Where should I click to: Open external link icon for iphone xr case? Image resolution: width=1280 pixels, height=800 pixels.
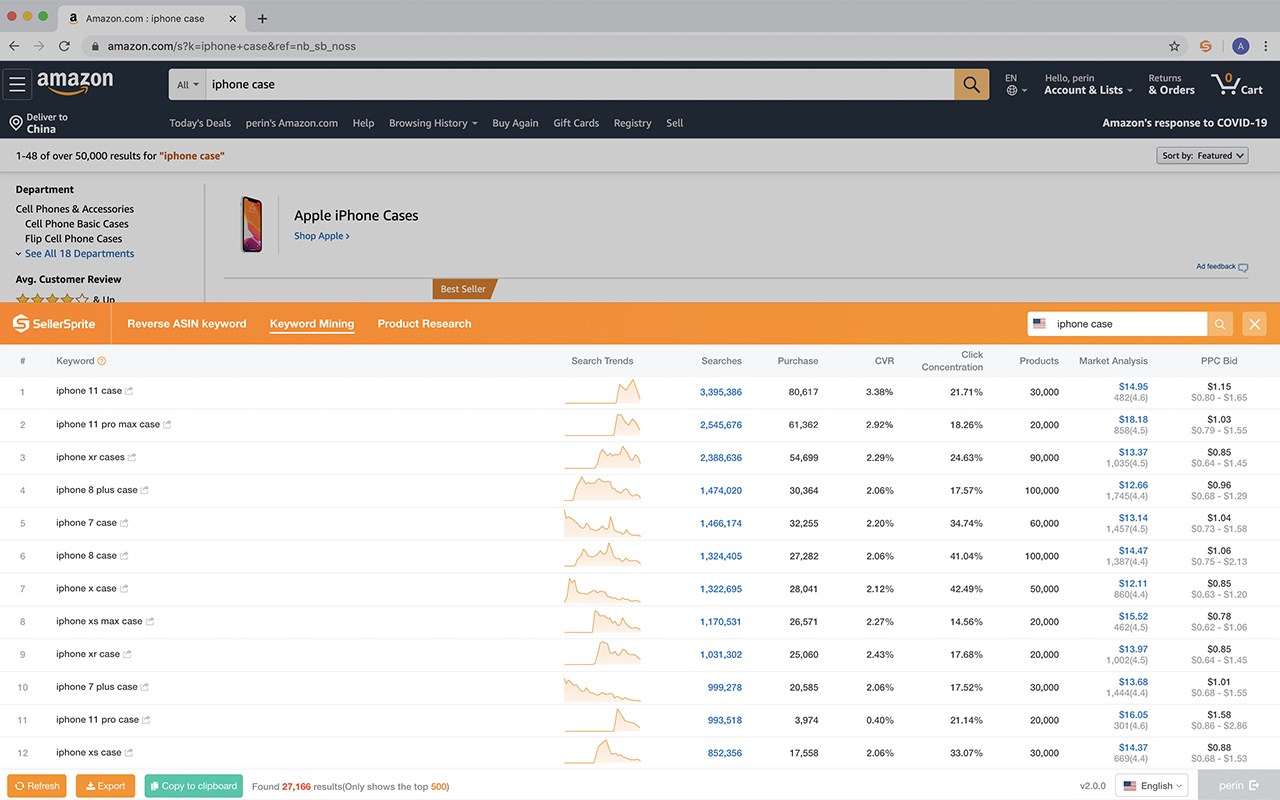127,654
